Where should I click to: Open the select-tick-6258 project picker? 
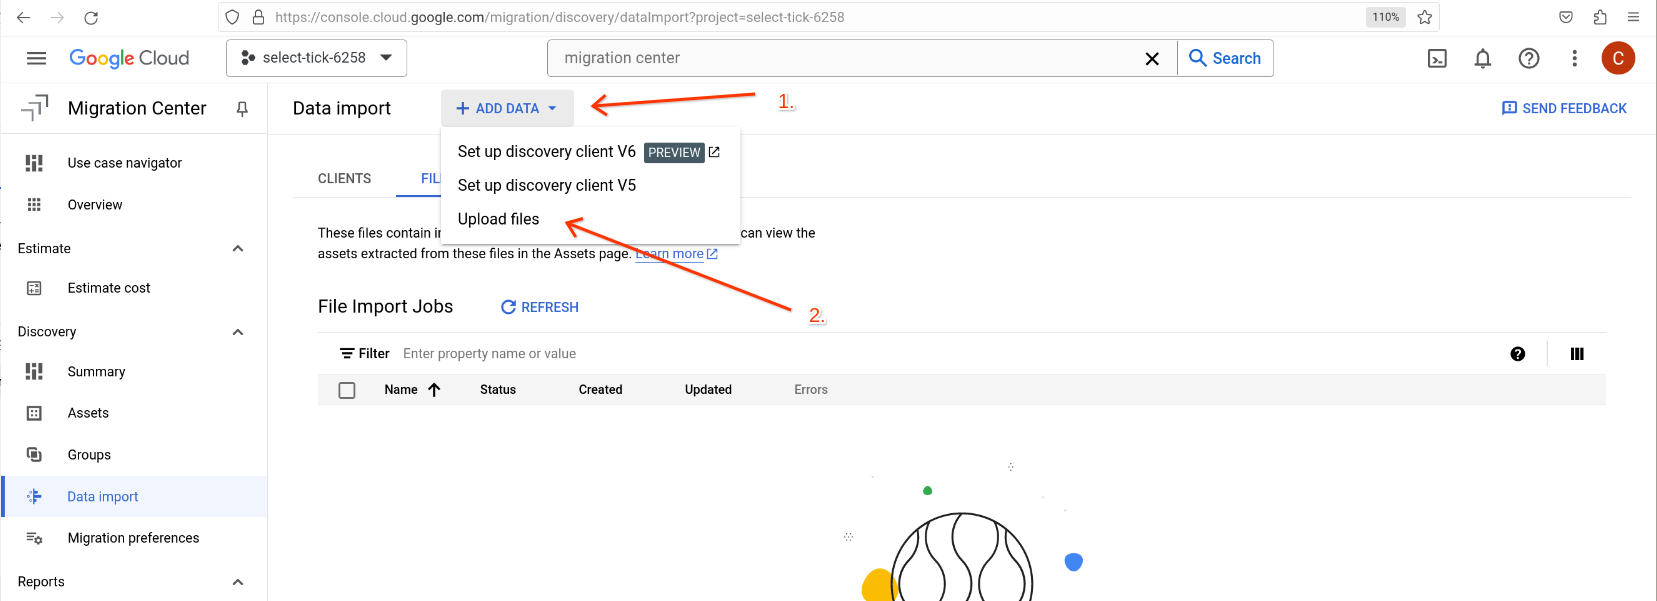tap(317, 58)
